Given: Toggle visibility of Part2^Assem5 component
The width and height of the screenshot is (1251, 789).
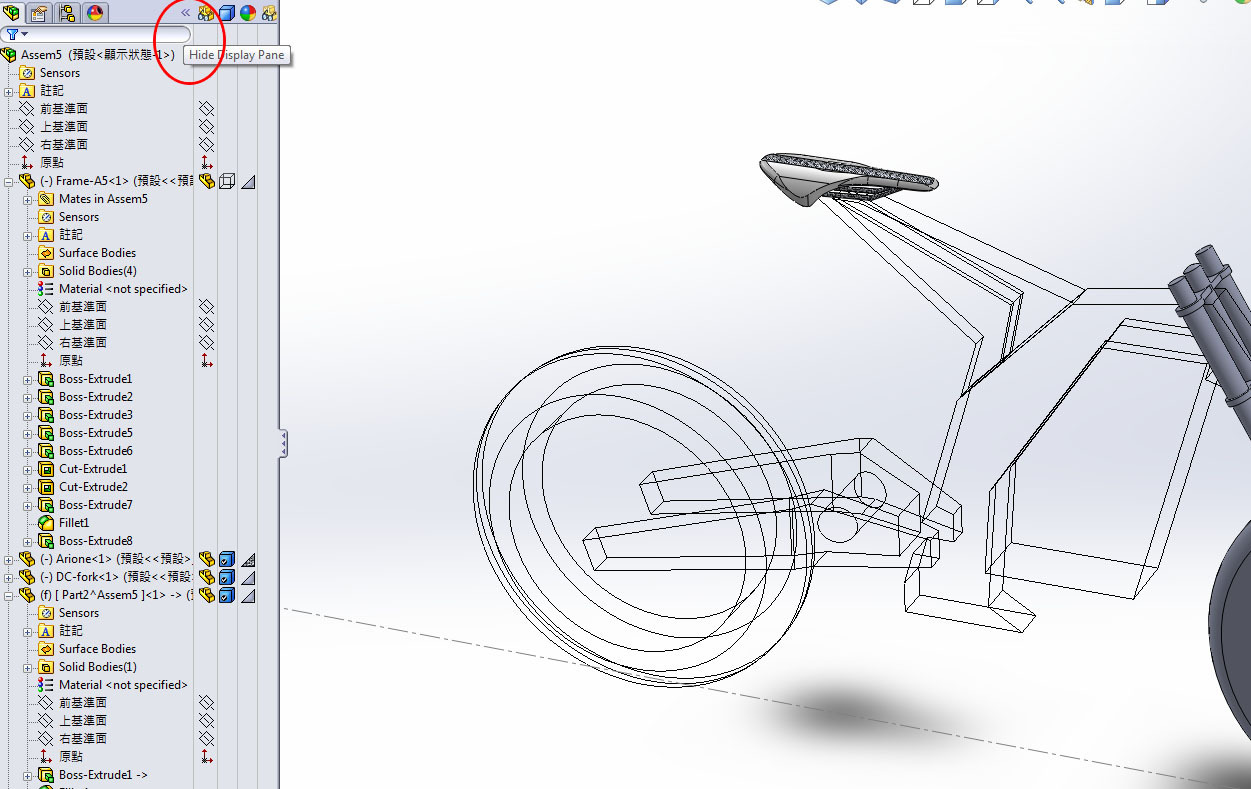Looking at the screenshot, I should tap(206, 595).
